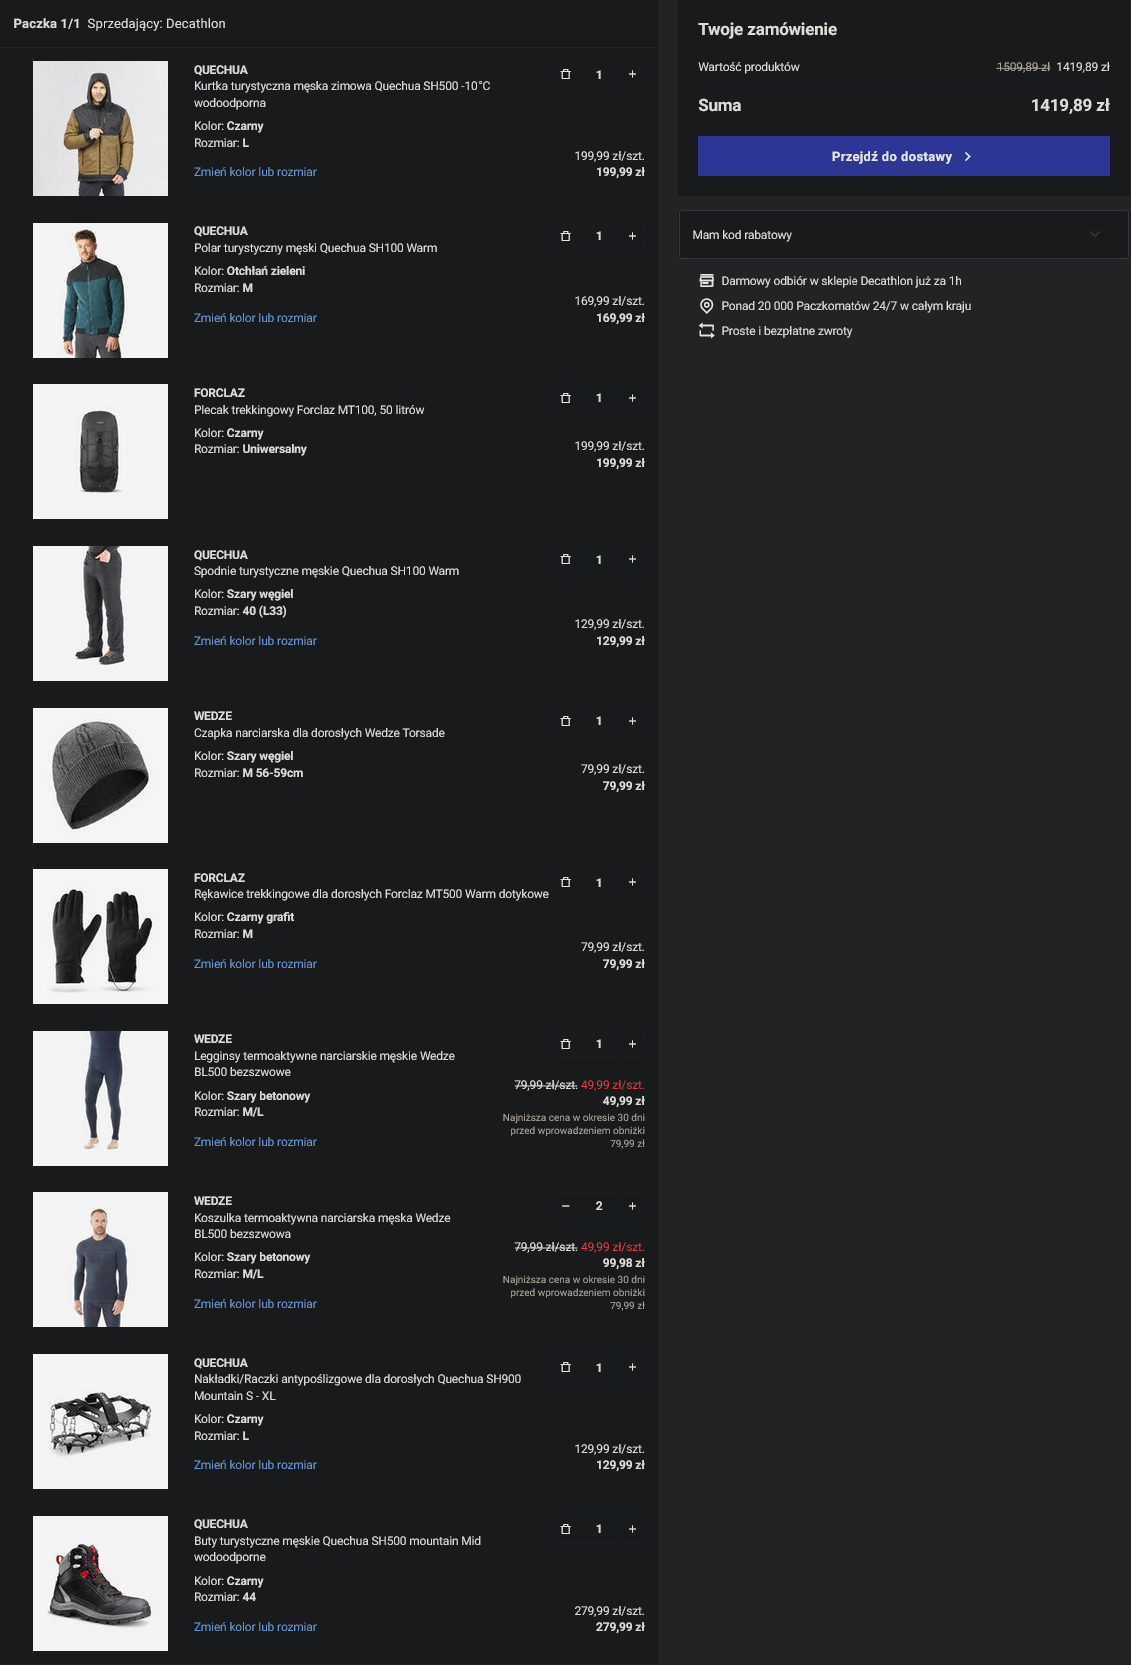Open the trekking gloves product image
This screenshot has height=1665, width=1131.
tap(100, 937)
